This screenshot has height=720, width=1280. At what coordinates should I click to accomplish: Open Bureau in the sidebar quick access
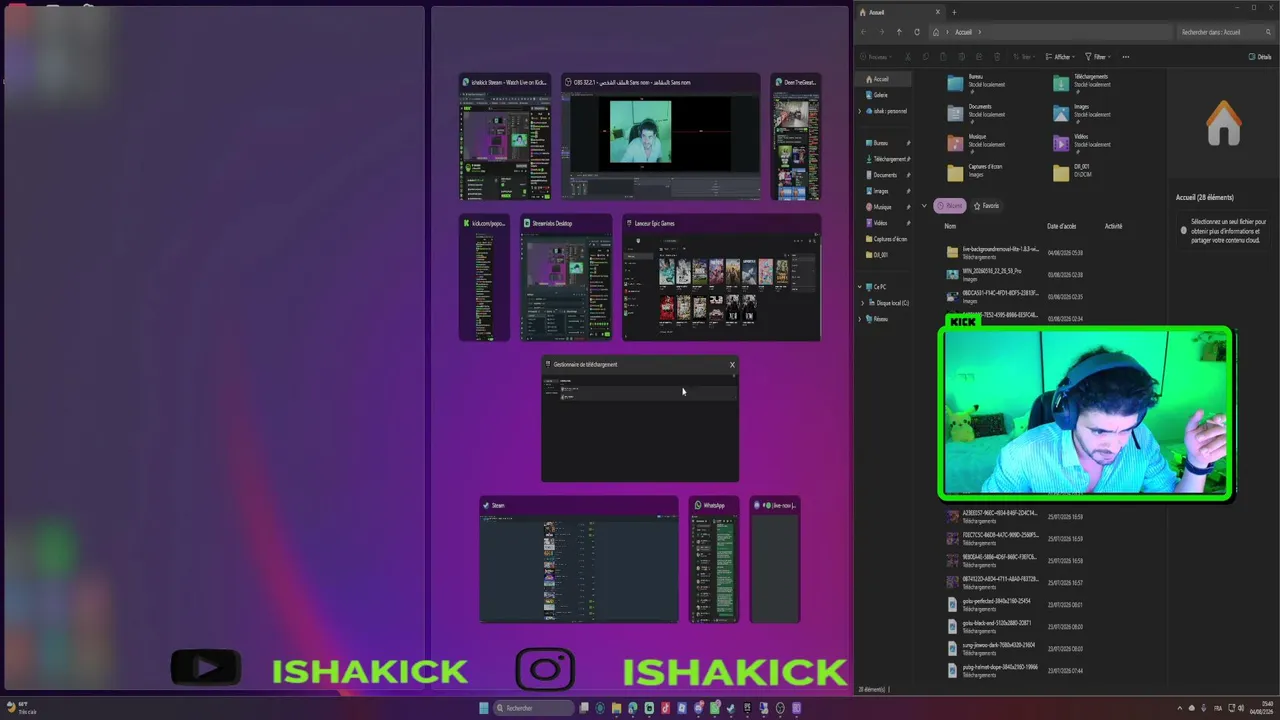[x=885, y=143]
